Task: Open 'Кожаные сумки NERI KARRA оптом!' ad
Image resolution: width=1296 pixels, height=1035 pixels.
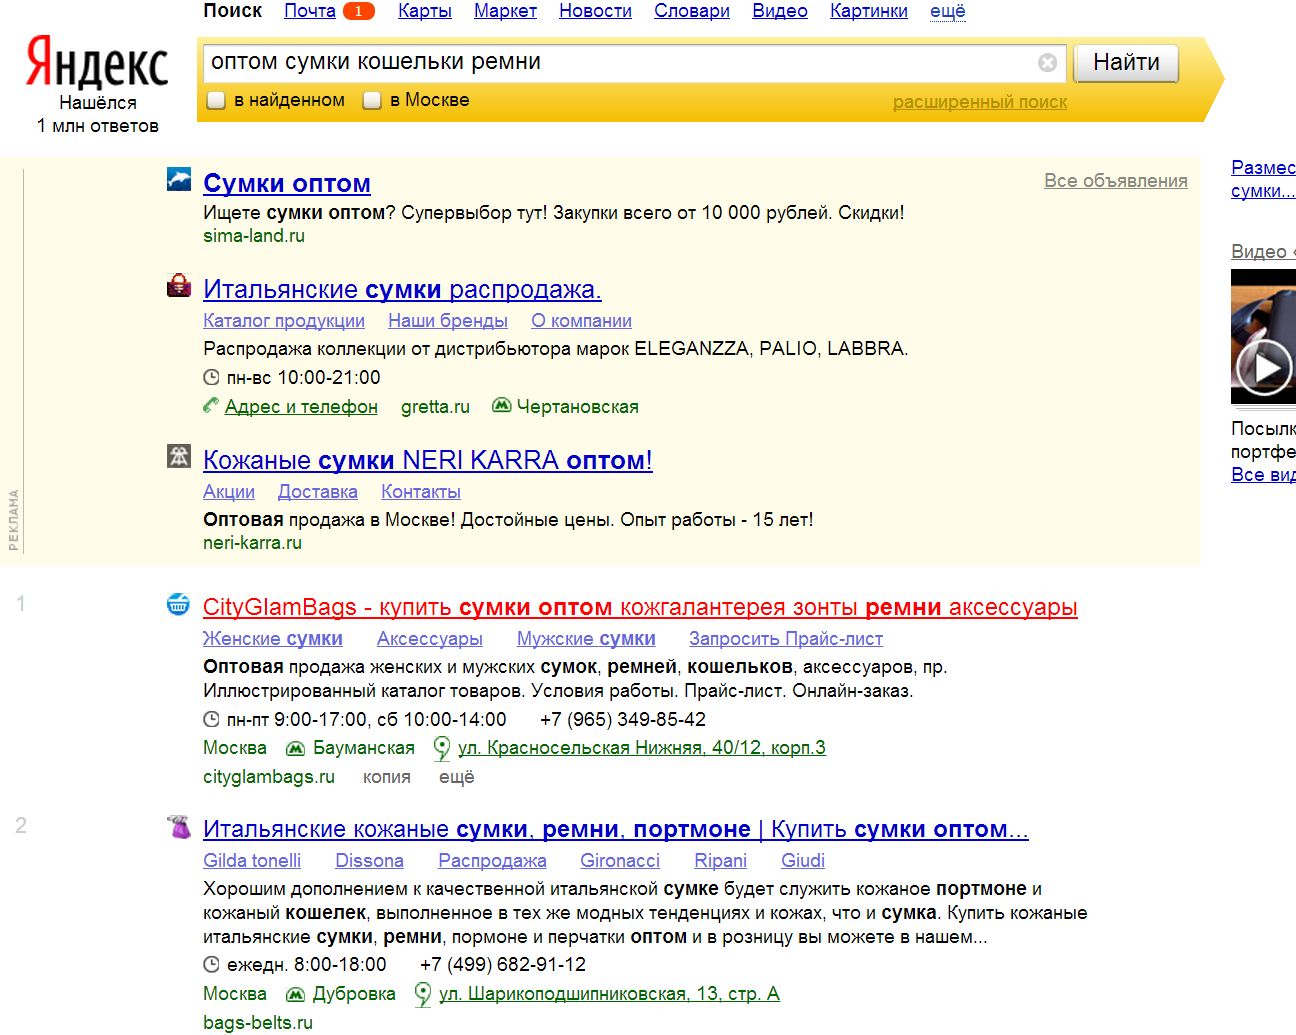Action: pyautogui.click(x=428, y=460)
